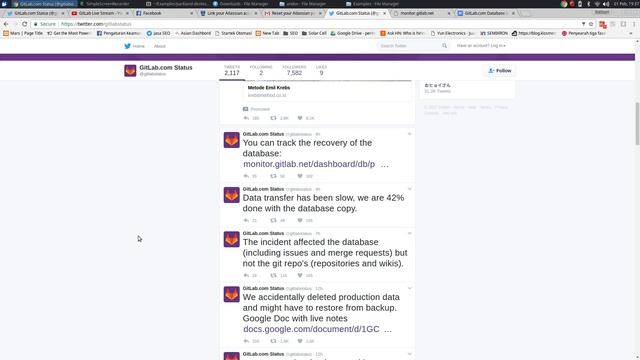Viewport: 640px width, 360px height.
Task: Reply to the 'You can track the recovery' tweet
Action: tap(246, 176)
